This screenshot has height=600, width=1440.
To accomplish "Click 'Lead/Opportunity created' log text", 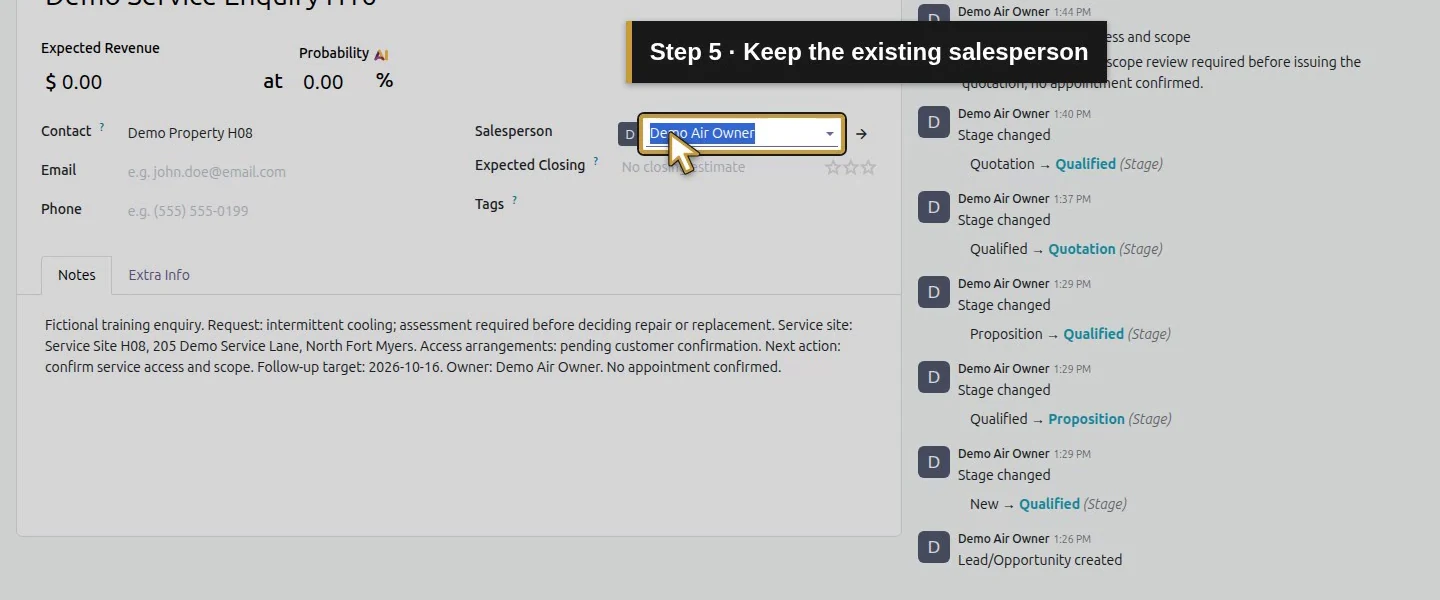I will [1040, 560].
